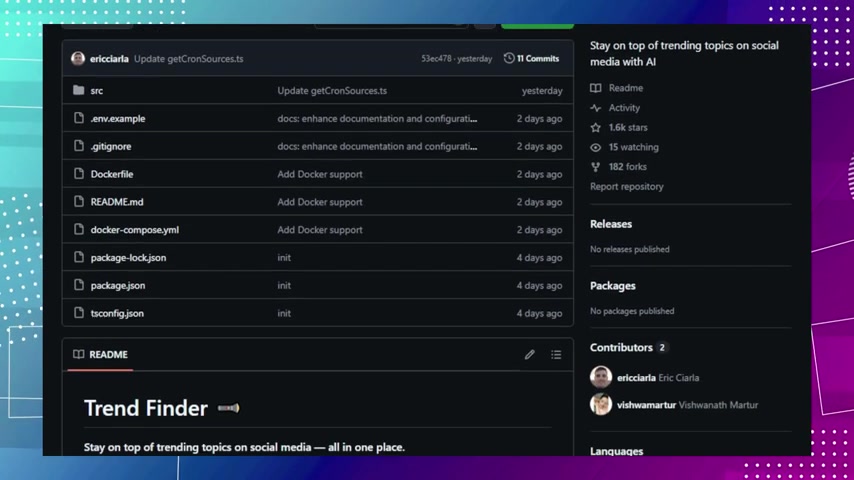Click the commits history clock icon
854x480 pixels.
pos(509,59)
